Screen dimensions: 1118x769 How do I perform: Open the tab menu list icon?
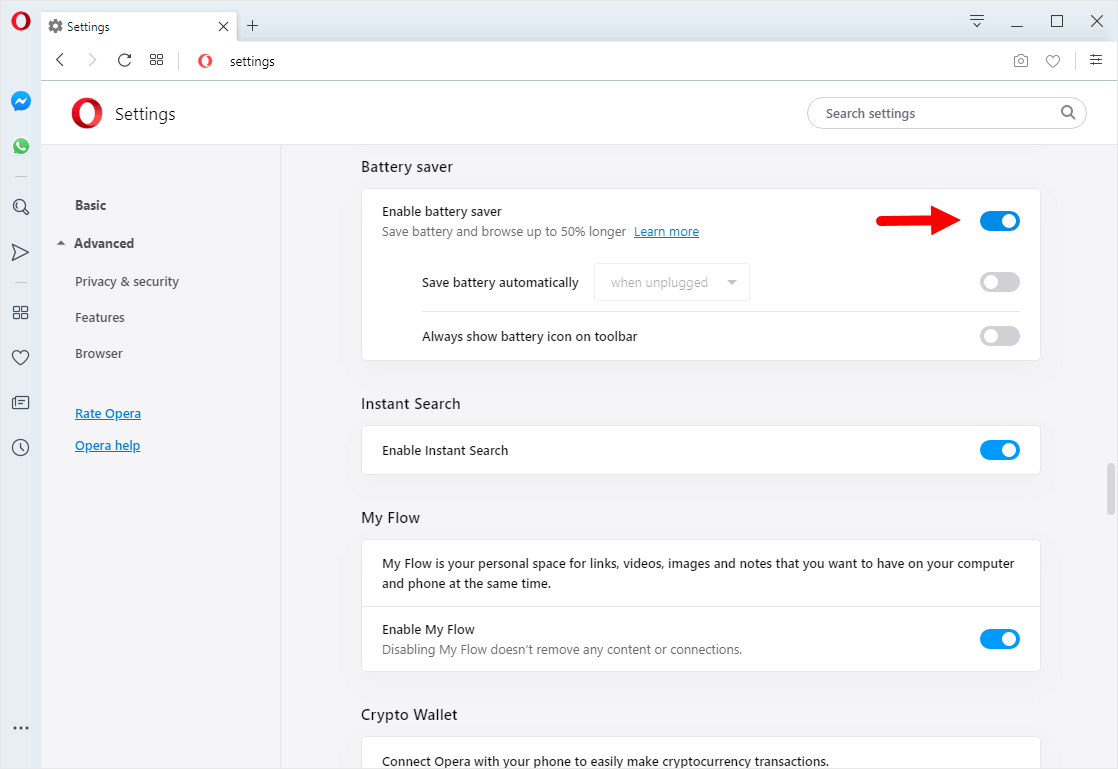pos(977,21)
